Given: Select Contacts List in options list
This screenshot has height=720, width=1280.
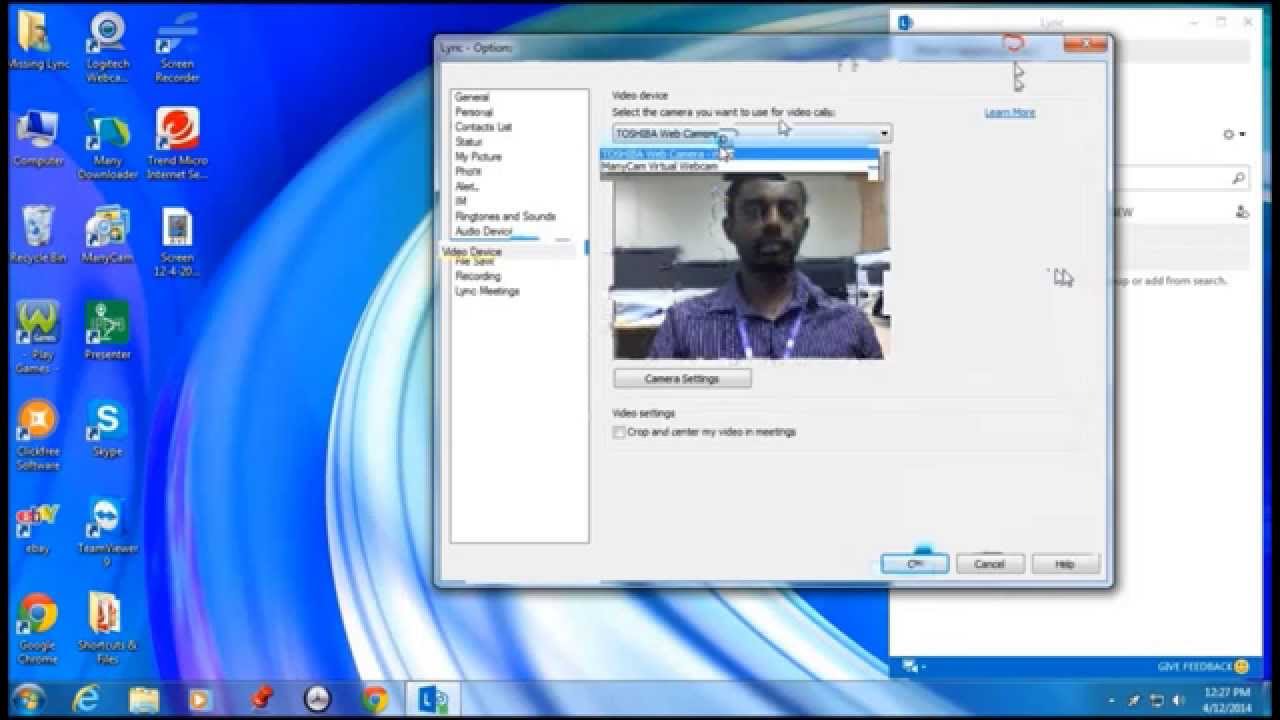Looking at the screenshot, I should 483,127.
